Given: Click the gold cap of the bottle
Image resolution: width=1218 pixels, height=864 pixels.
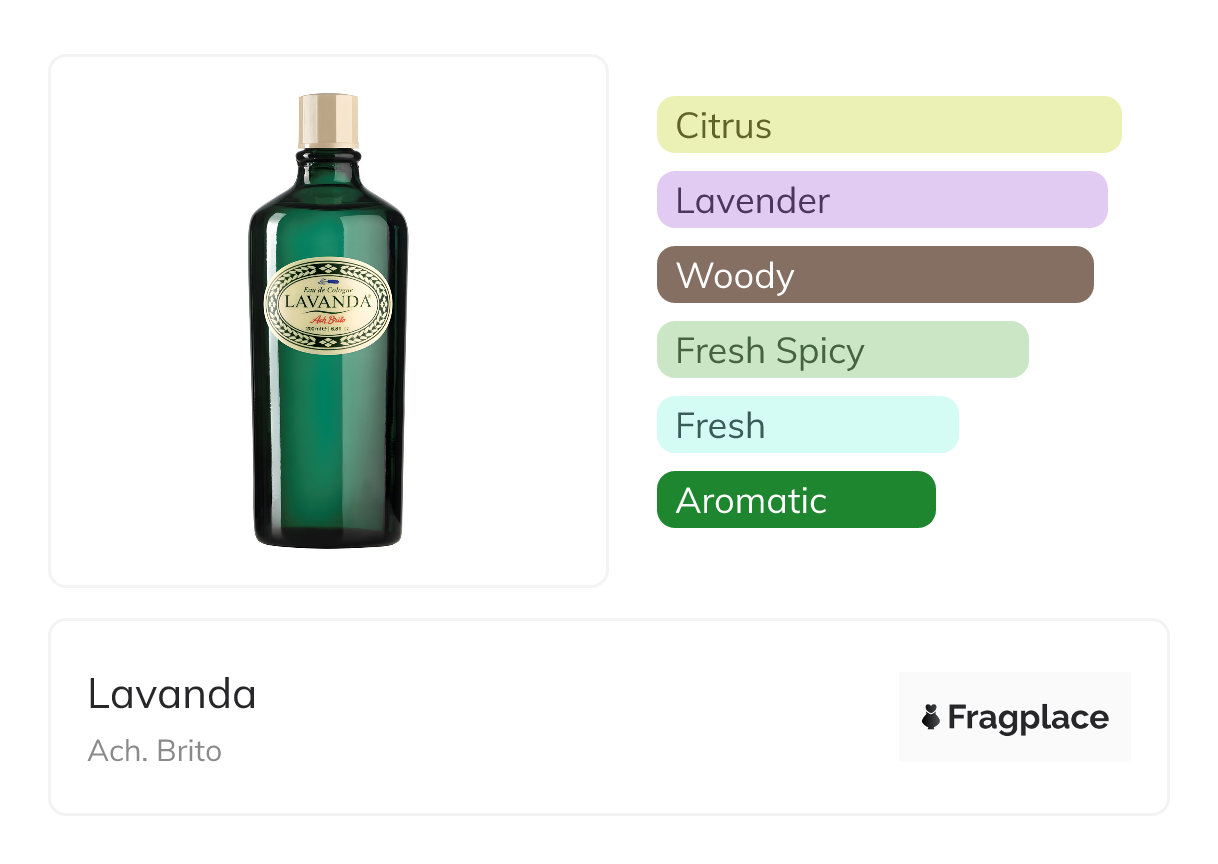Looking at the screenshot, I should 328,120.
